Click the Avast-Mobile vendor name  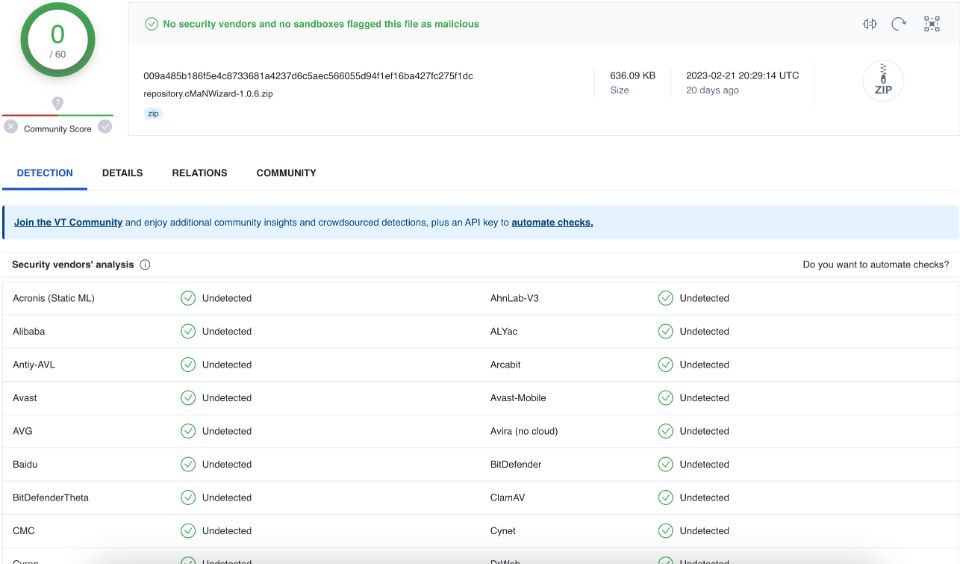(518, 398)
